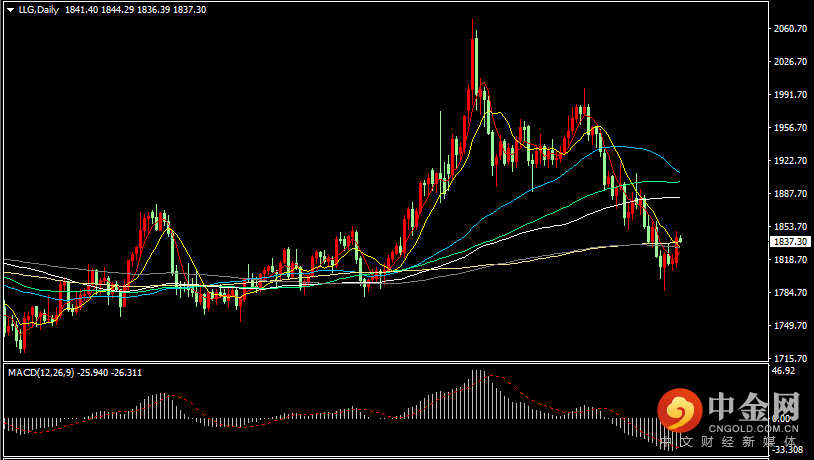Click the MACD scale value 46.92
The height and width of the screenshot is (460, 814).
pos(783,371)
